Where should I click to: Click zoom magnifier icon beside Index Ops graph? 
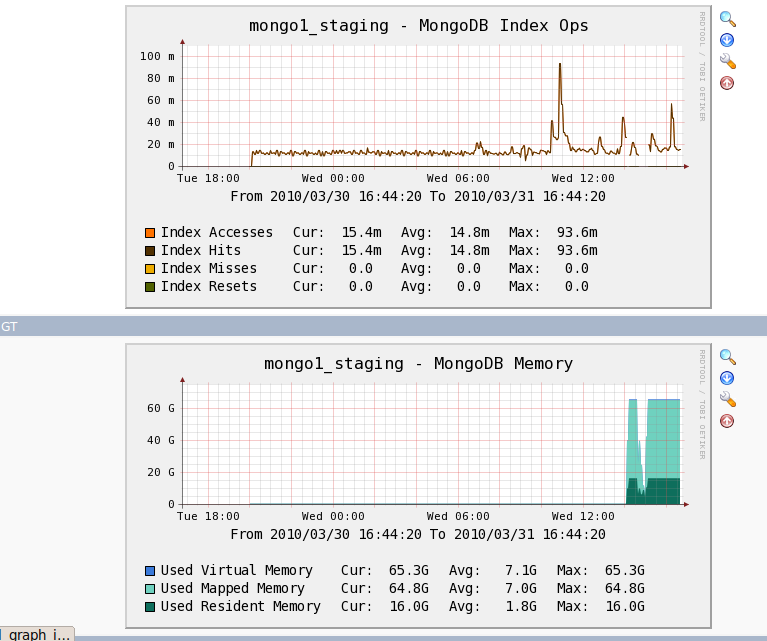coord(727,19)
